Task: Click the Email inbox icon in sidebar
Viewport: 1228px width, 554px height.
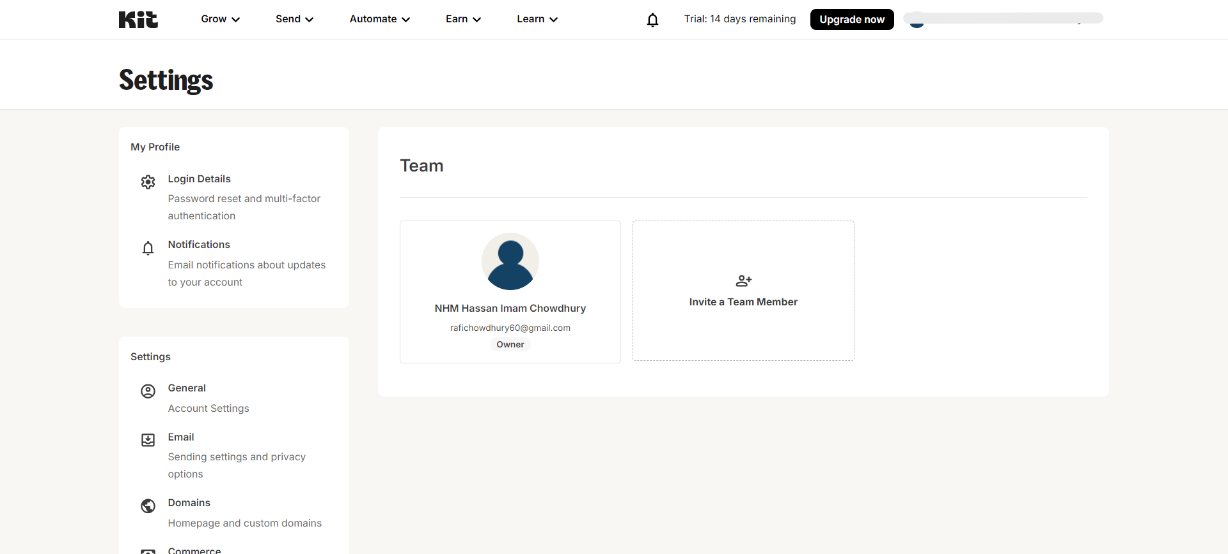Action: (x=148, y=440)
